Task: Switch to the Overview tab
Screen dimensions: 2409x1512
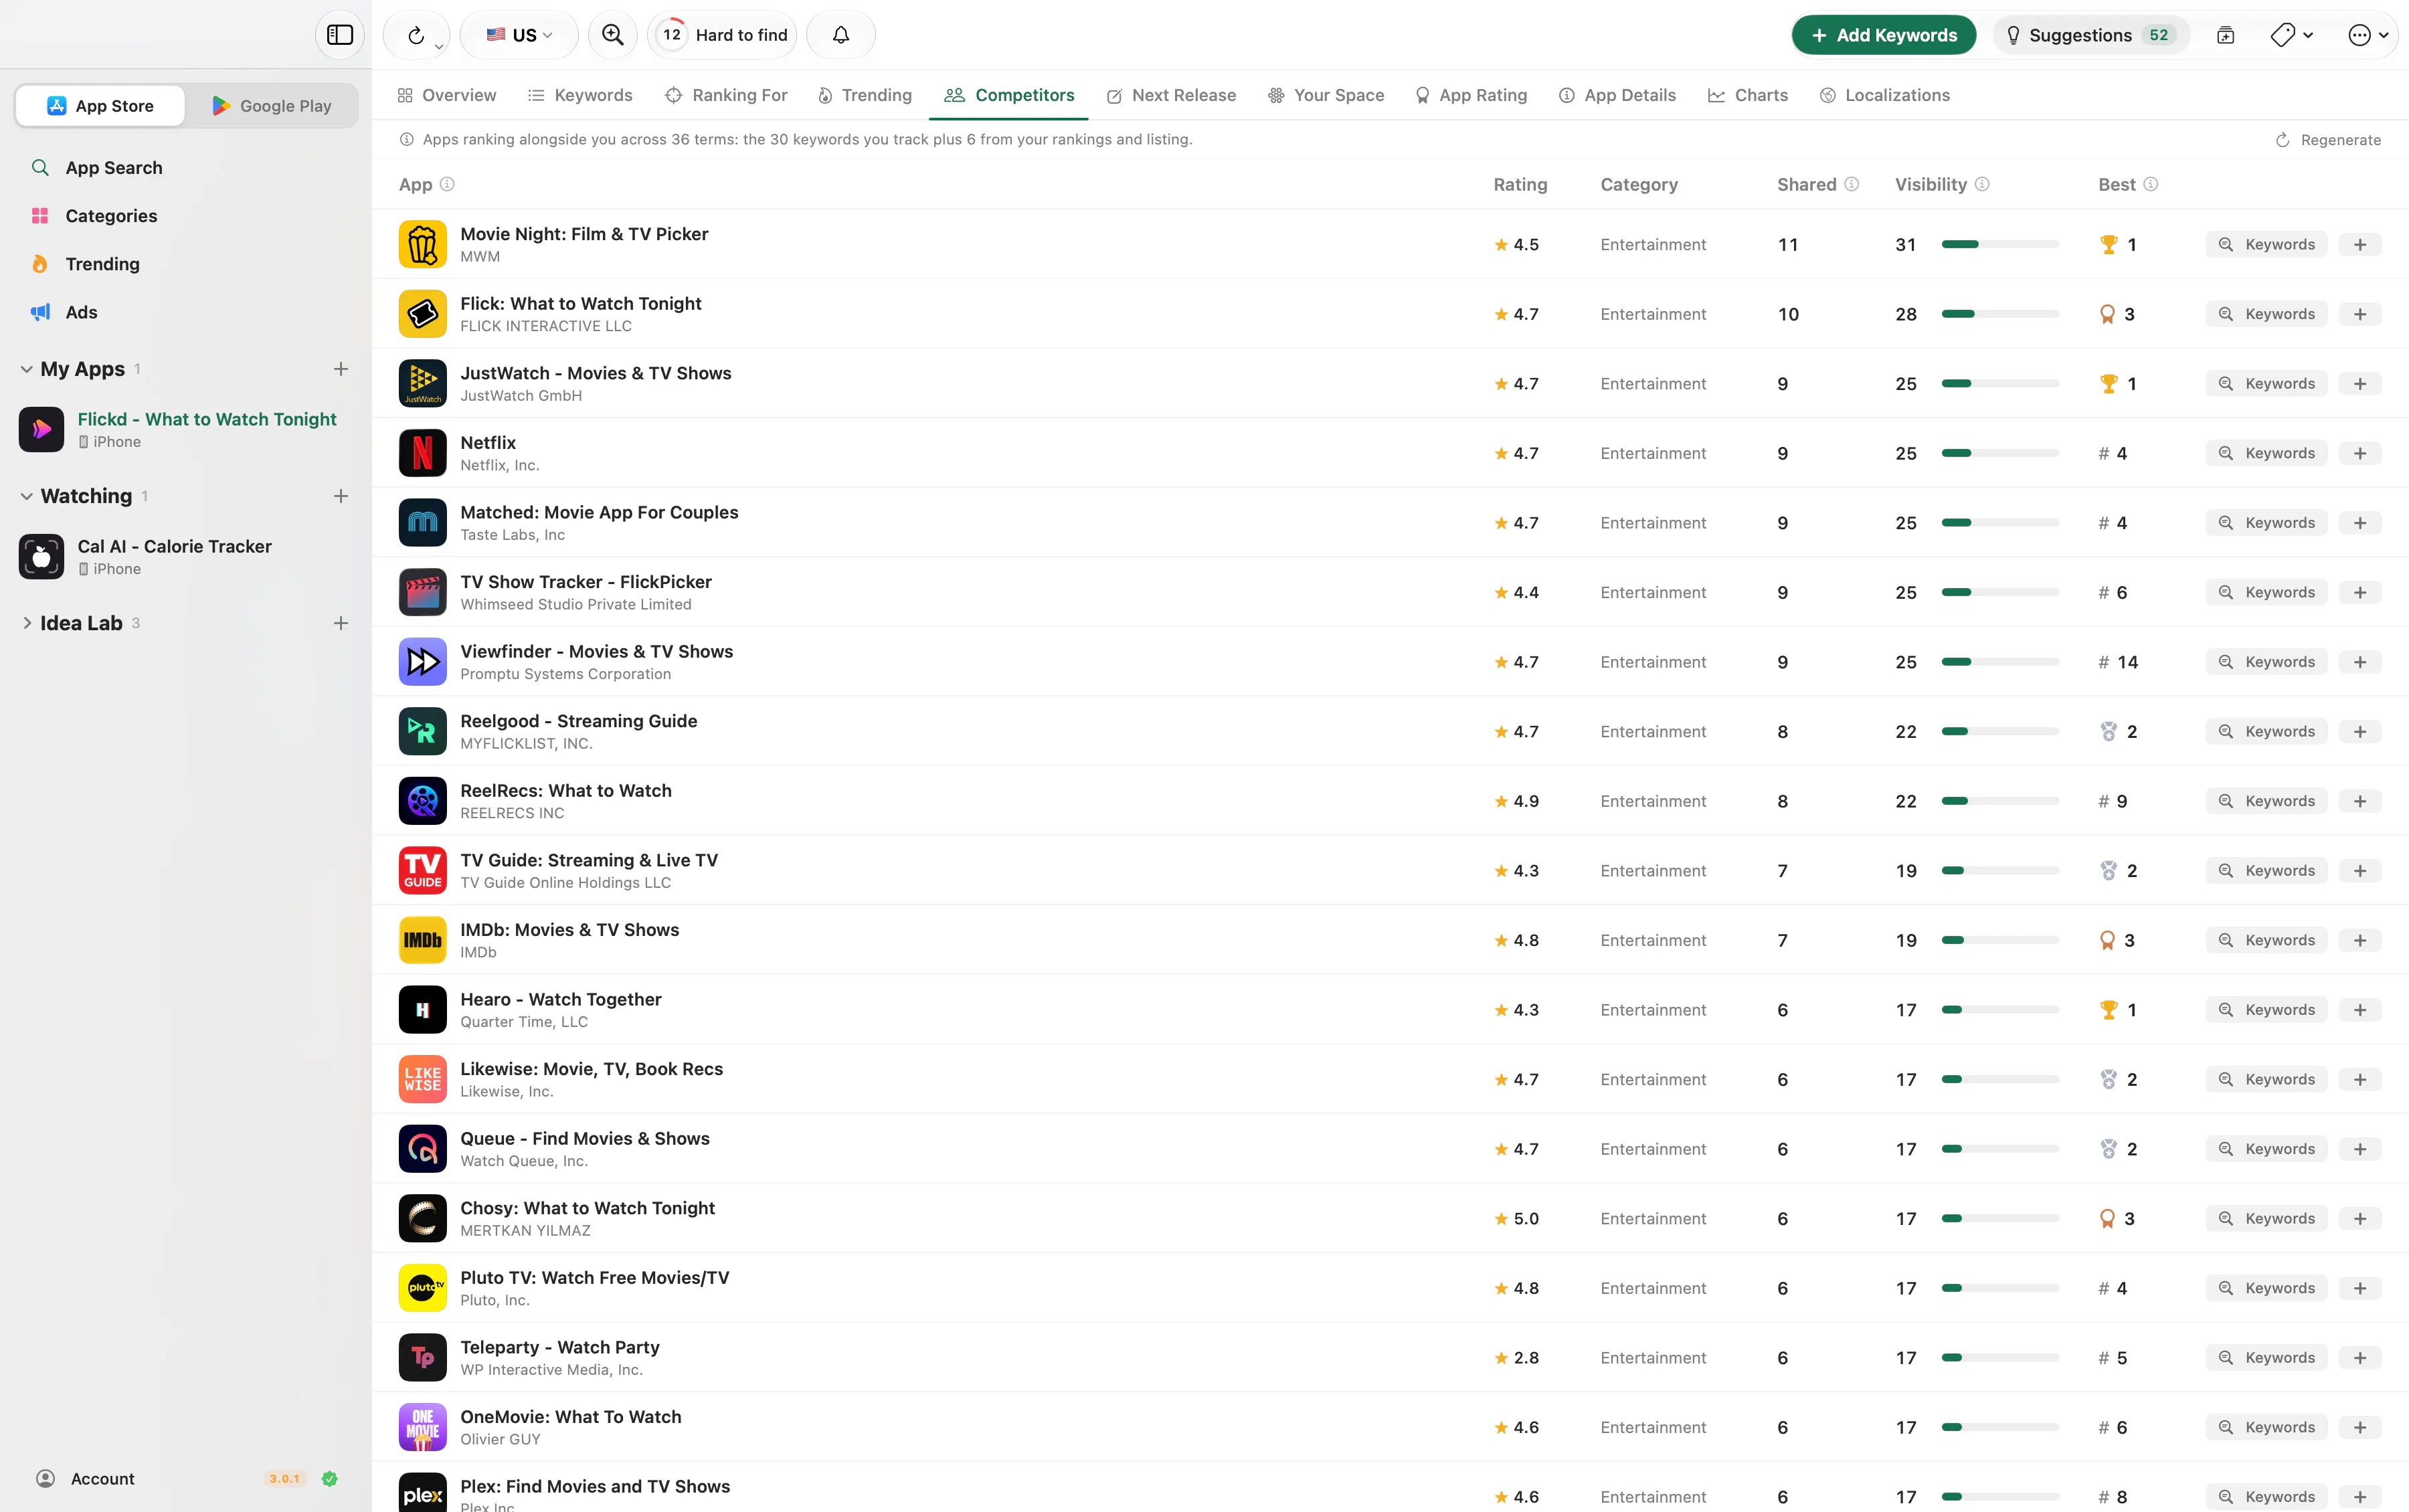Action: (446, 95)
